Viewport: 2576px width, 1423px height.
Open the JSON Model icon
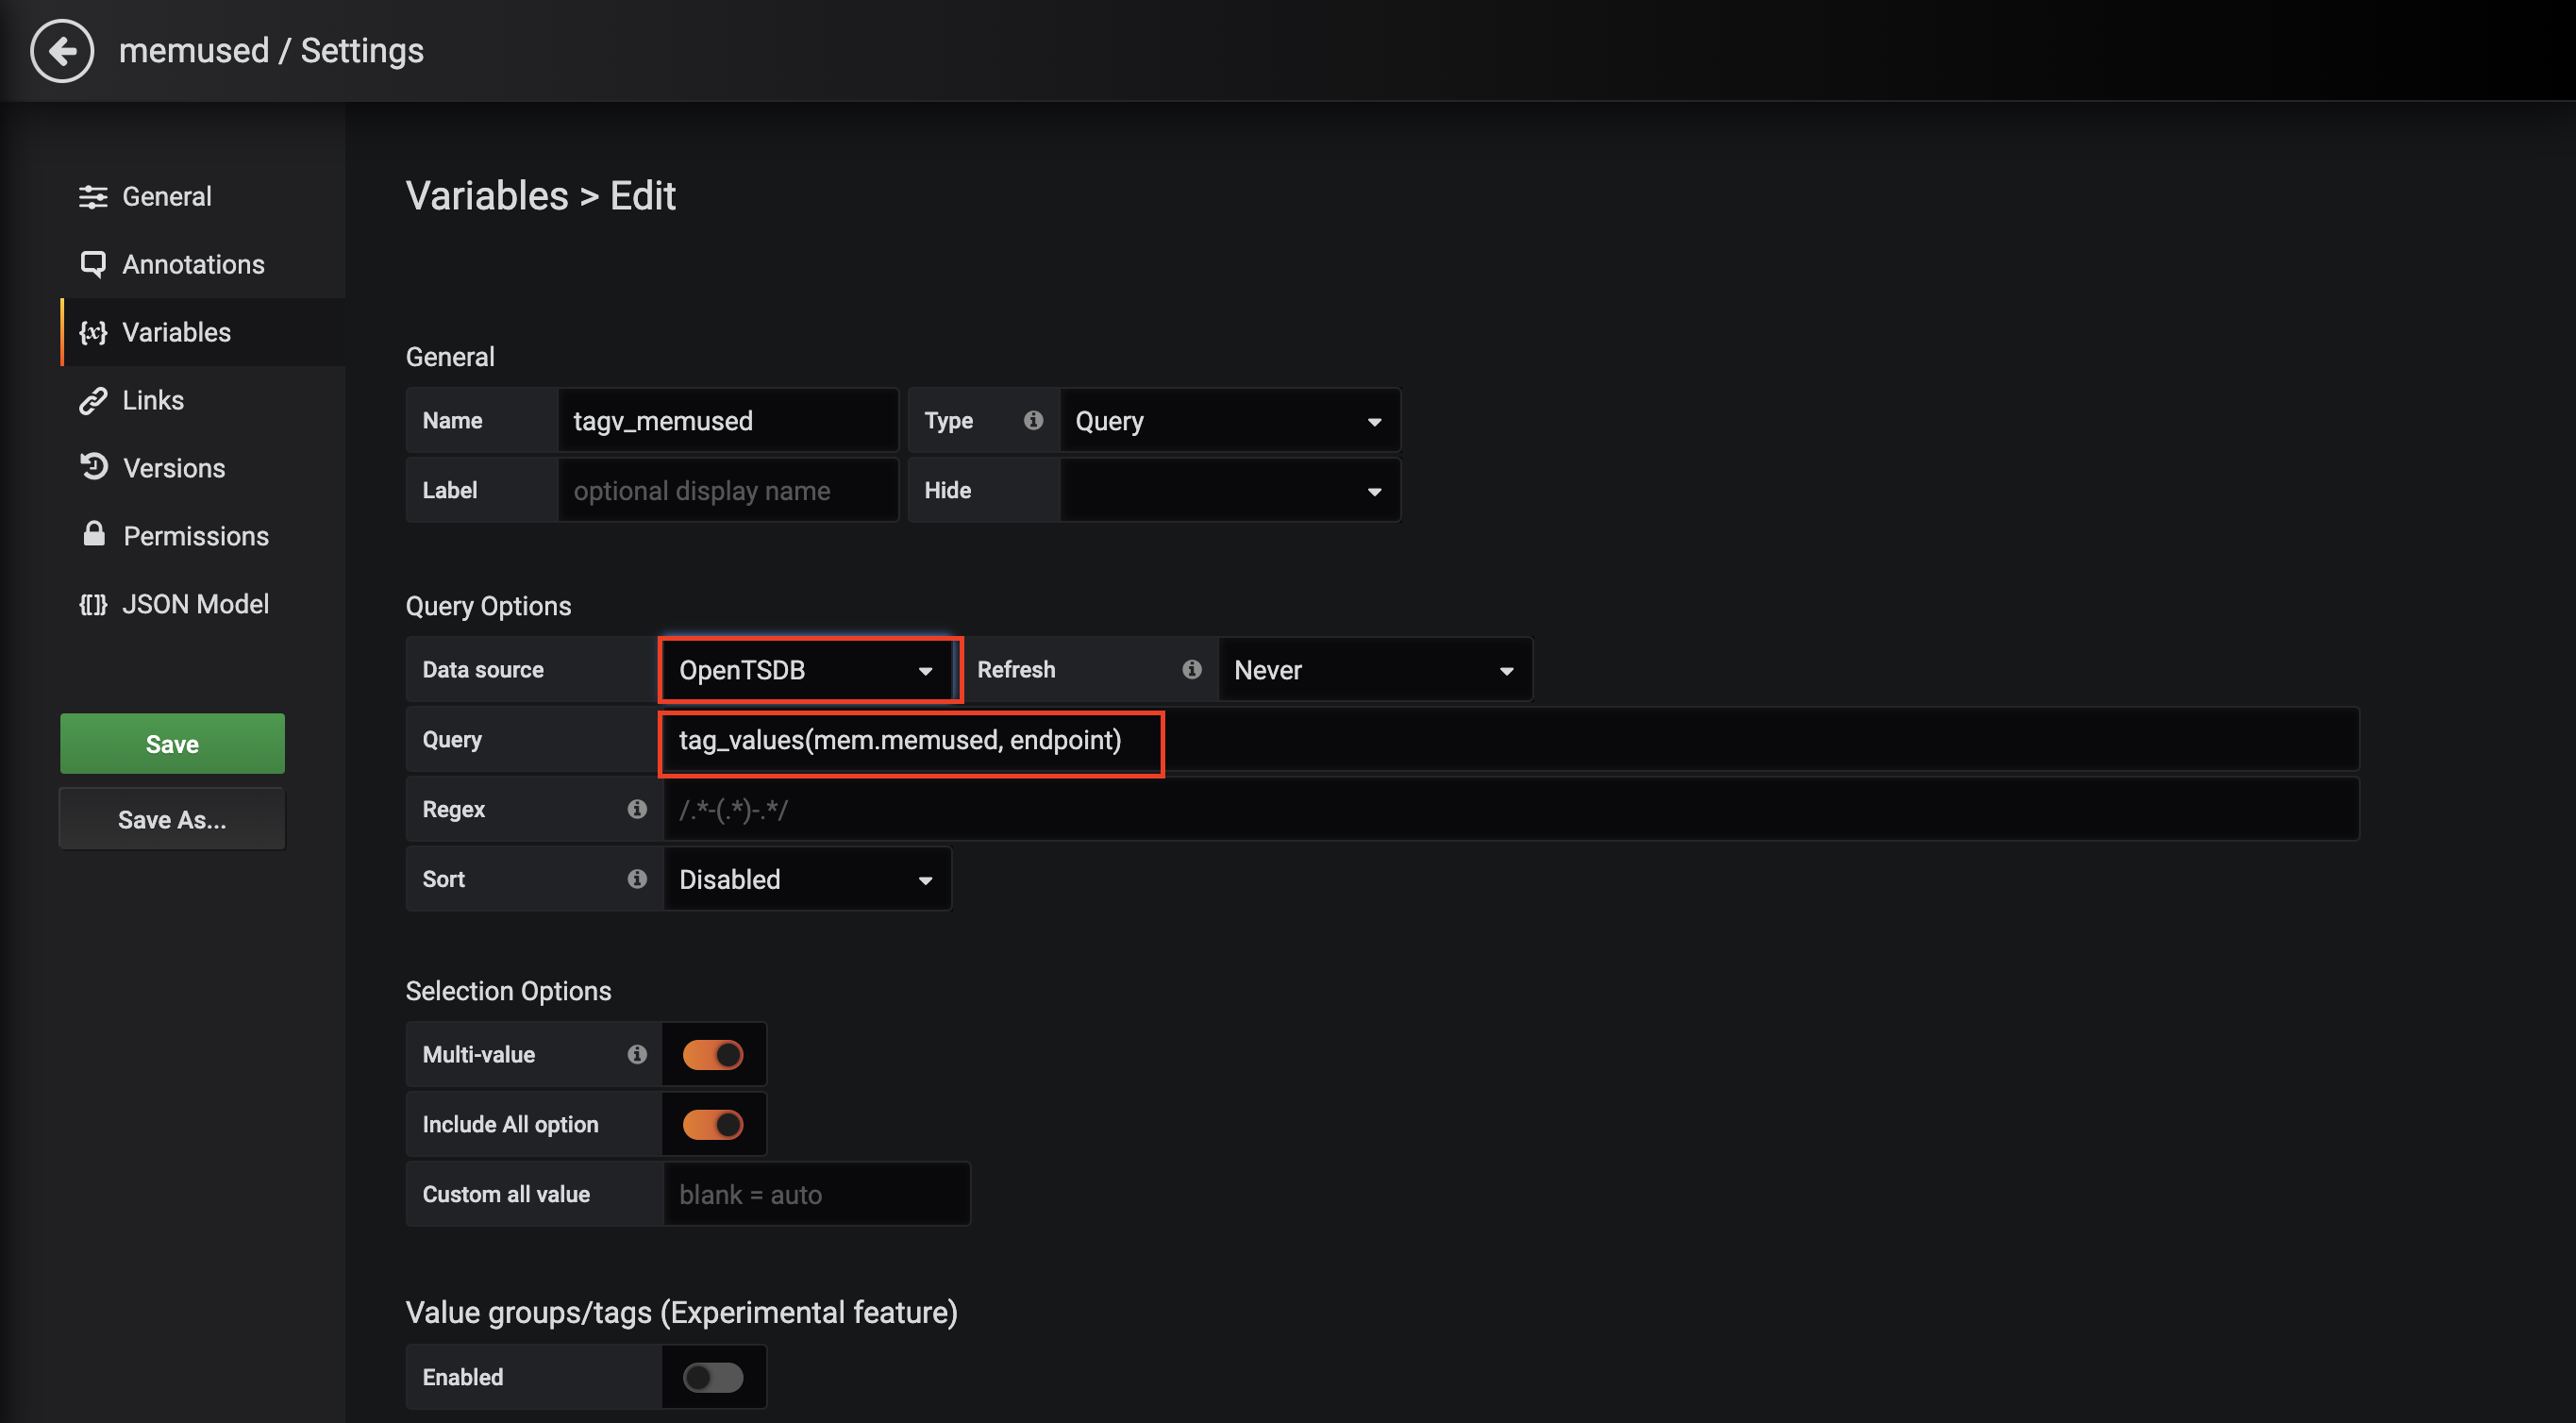[x=93, y=603]
